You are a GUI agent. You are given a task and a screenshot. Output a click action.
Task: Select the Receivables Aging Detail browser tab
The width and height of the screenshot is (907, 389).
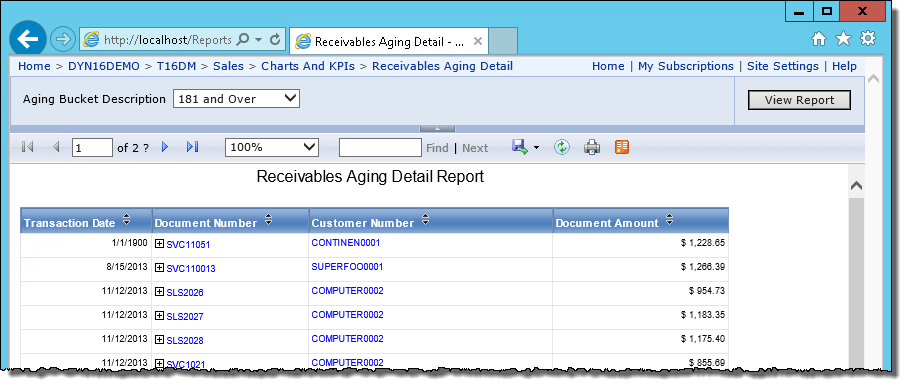coord(389,41)
